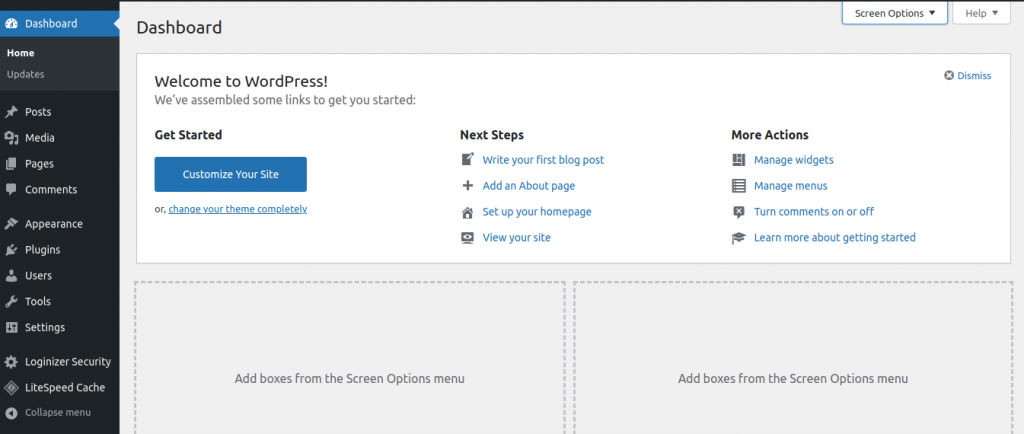Click the View your site link
The height and width of the screenshot is (434, 1024).
tap(517, 238)
